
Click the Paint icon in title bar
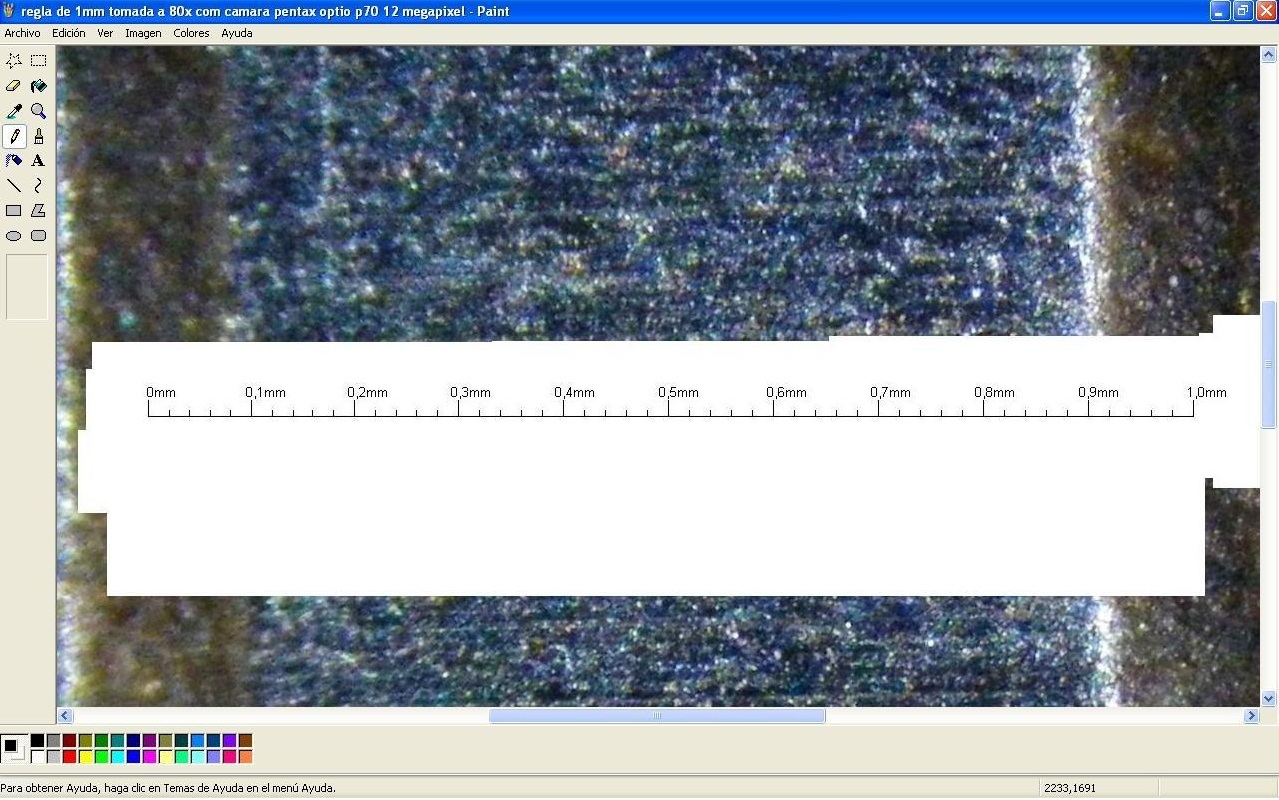[x=10, y=11]
